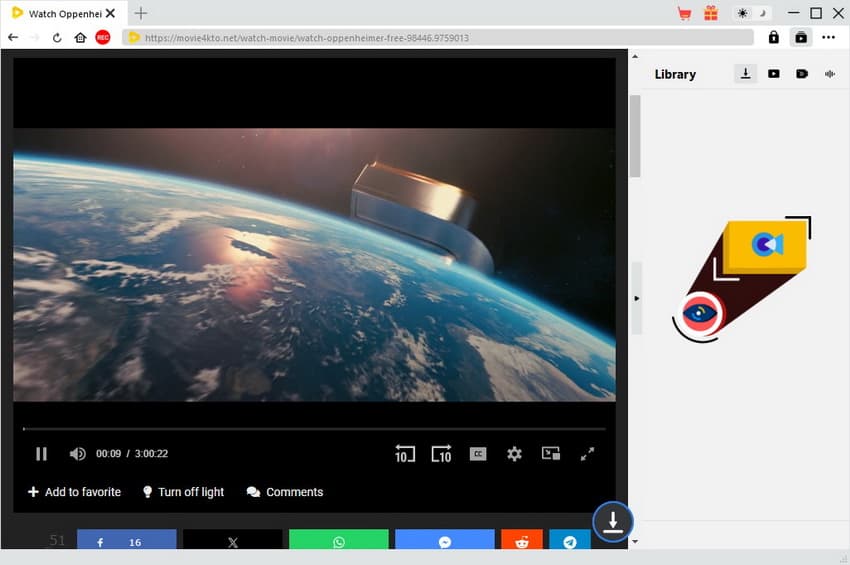Click Add to favorite

[74, 492]
